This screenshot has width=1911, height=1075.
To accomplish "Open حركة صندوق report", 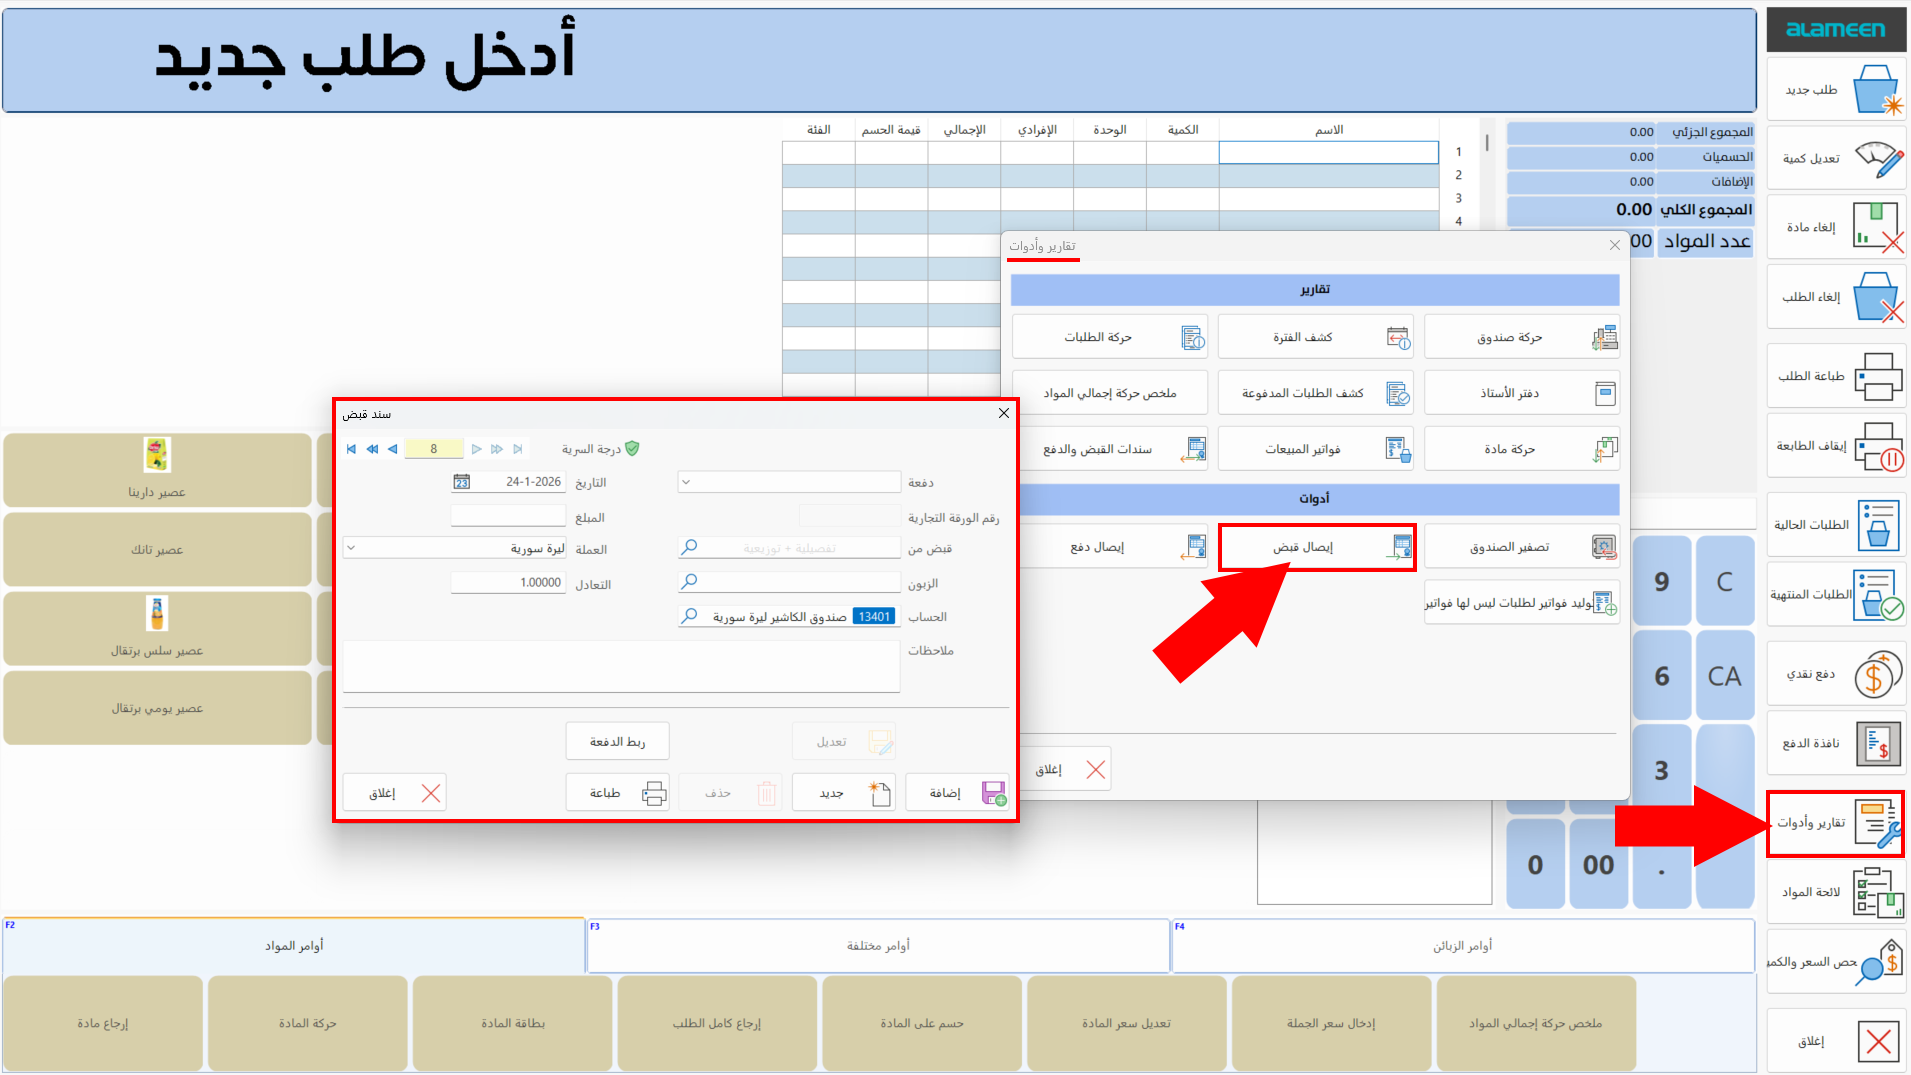I will coord(1521,337).
